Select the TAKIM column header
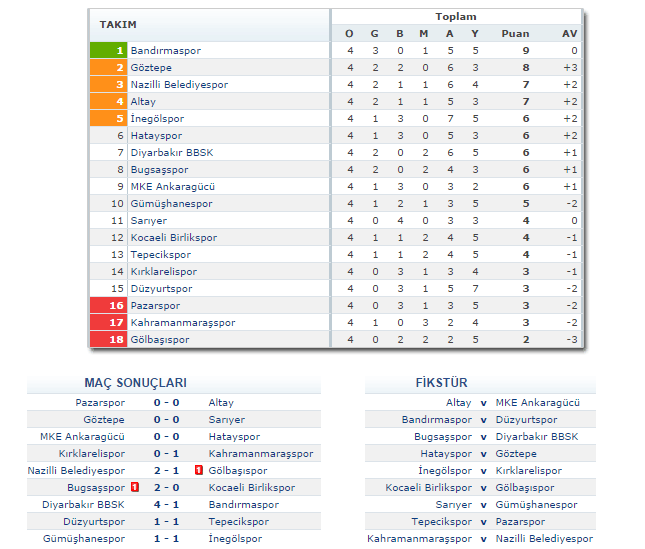This screenshot has height=549, width=645. tap(118, 24)
